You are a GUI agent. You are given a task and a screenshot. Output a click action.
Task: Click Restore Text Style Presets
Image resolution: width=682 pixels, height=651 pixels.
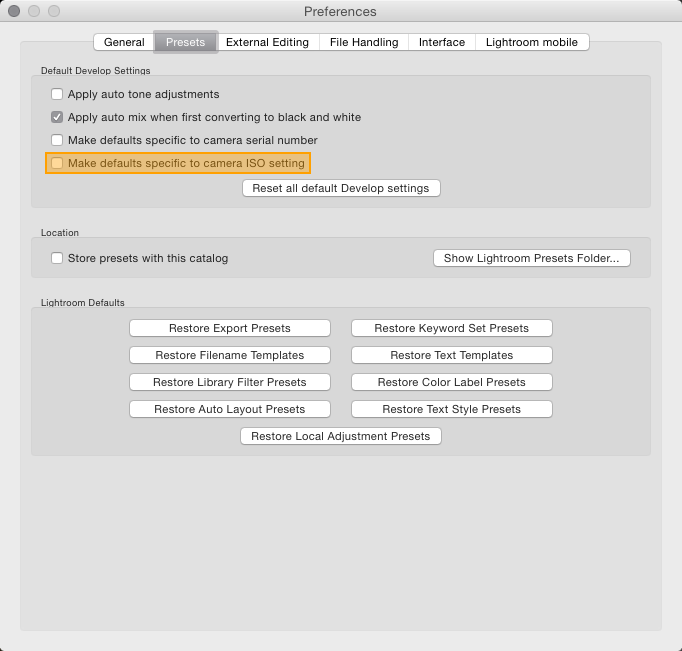451,409
